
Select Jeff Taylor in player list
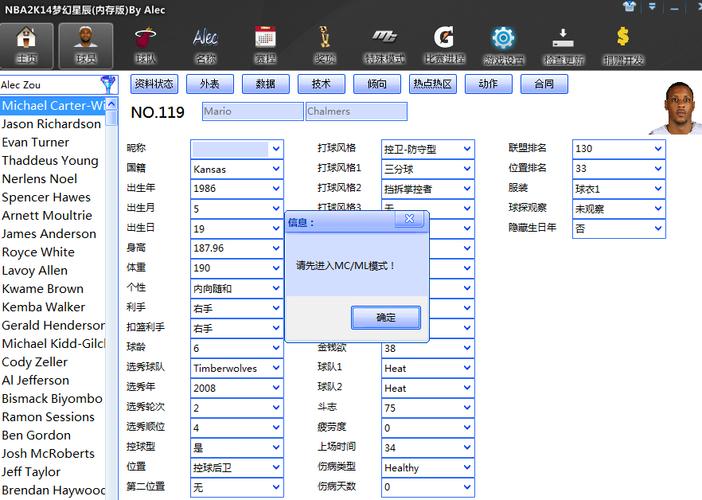[x=53, y=472]
